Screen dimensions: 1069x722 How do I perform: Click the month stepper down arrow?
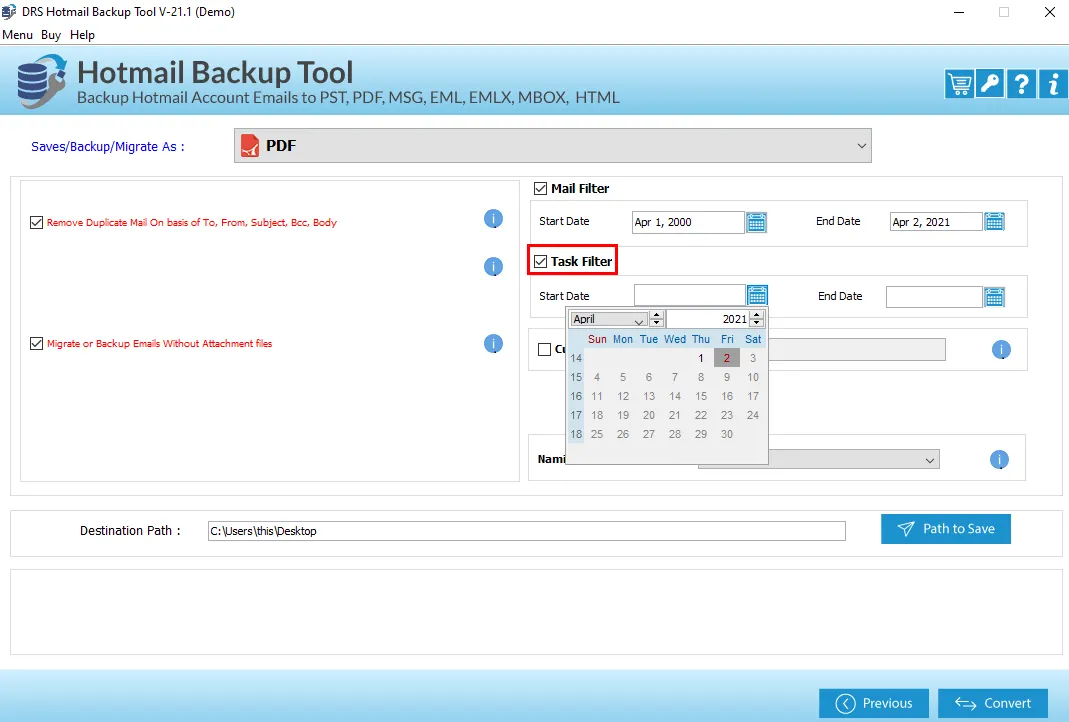[657, 322]
